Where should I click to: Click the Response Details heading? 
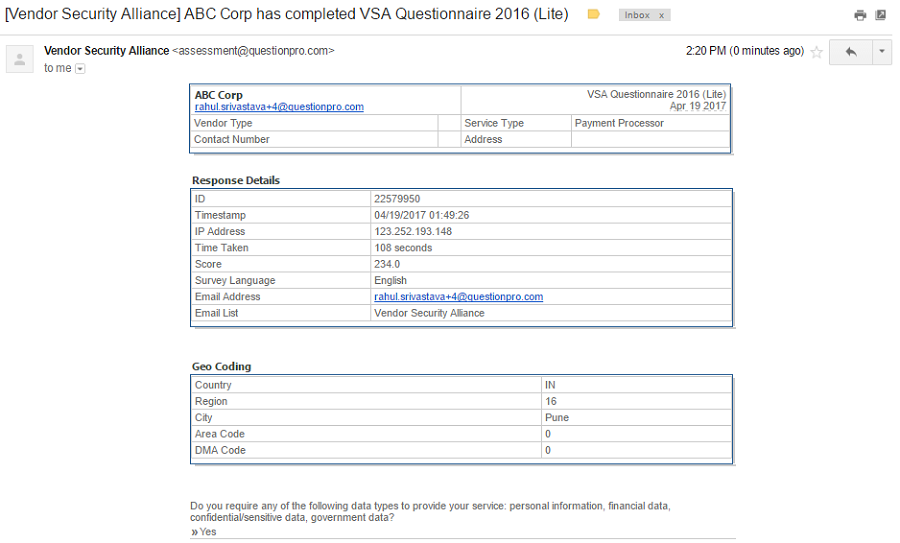pos(236,181)
